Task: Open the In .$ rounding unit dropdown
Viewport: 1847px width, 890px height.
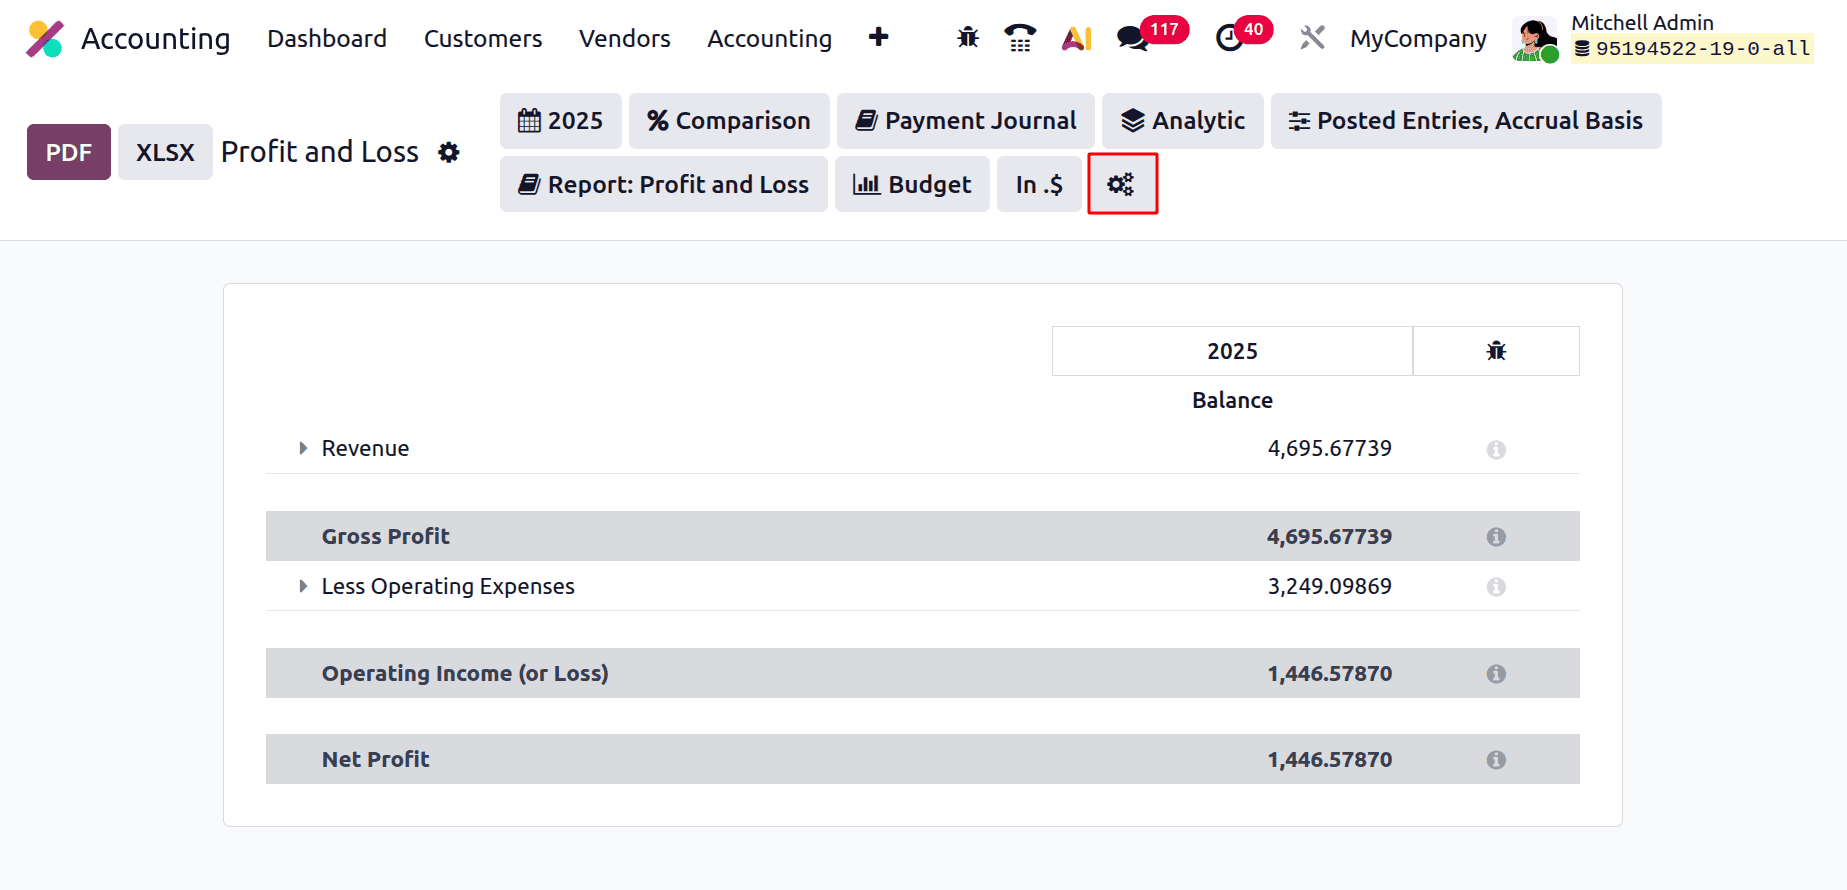Action: 1039,184
